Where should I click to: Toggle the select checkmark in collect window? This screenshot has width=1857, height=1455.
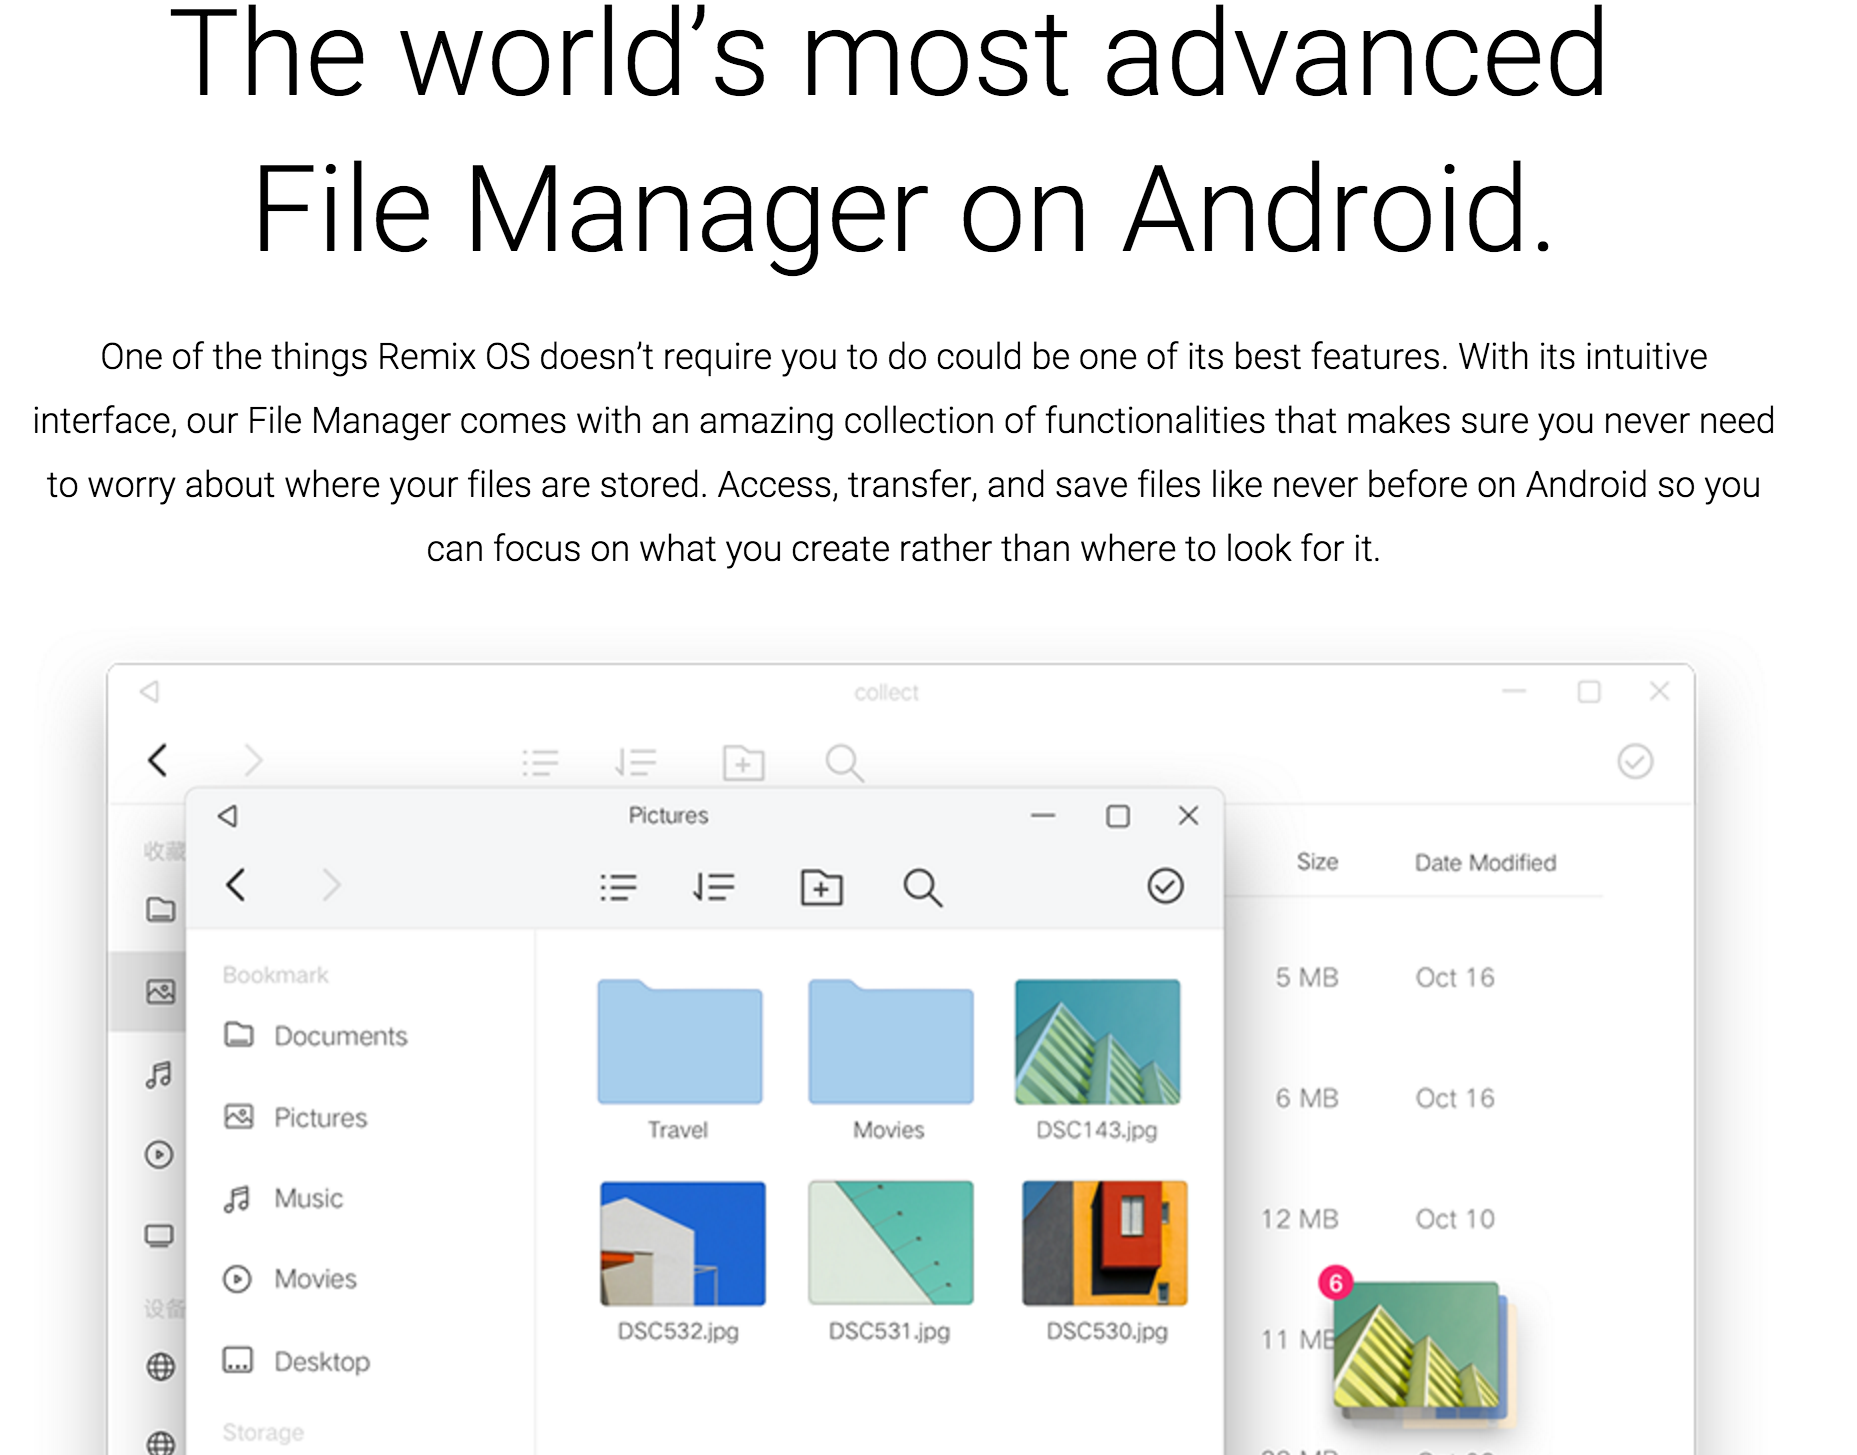[x=1635, y=762]
